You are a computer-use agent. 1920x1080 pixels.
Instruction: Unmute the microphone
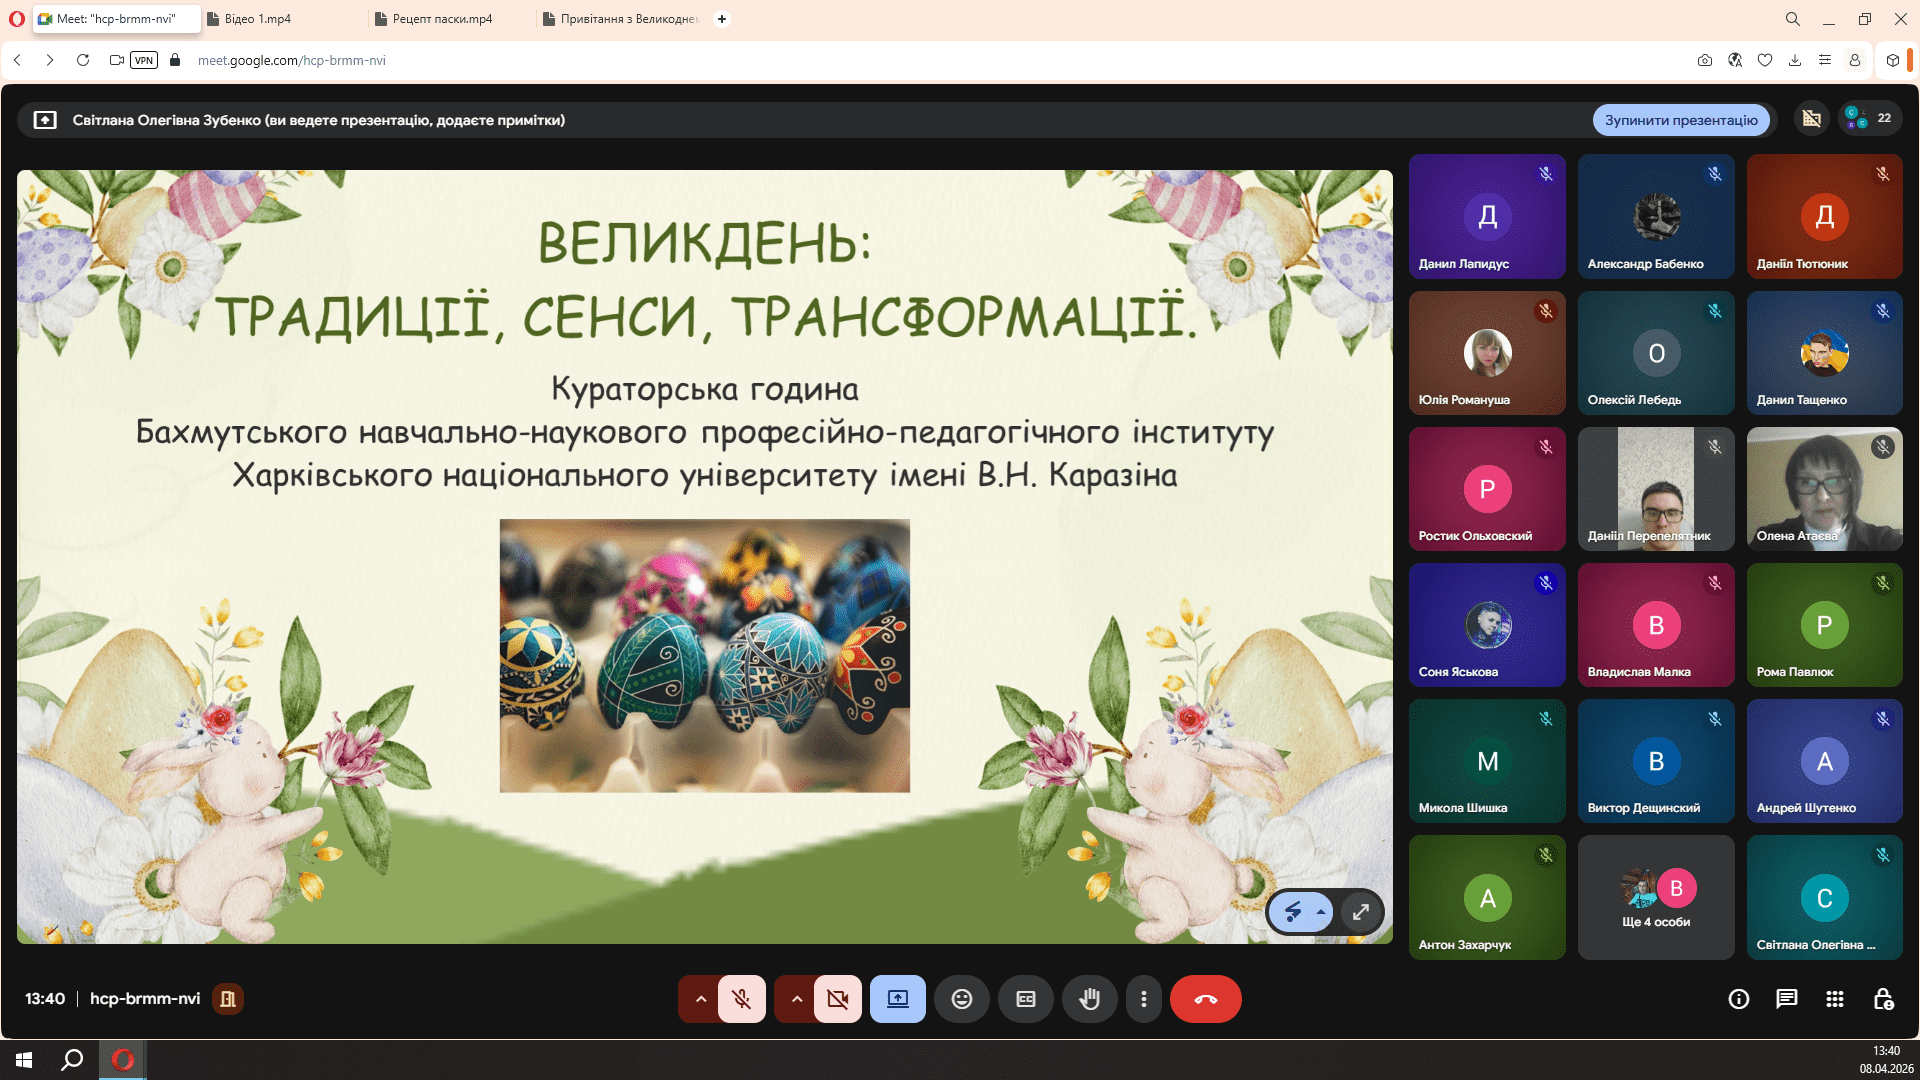(741, 999)
